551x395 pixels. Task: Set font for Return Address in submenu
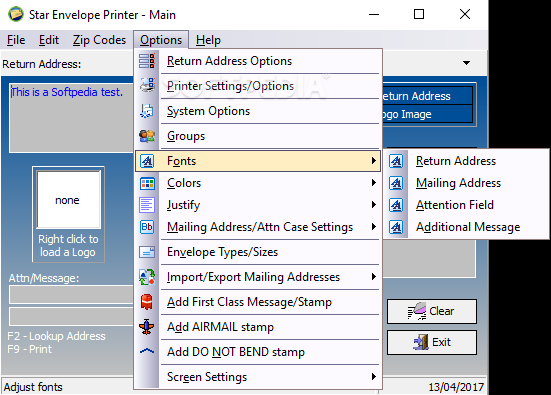click(466, 161)
